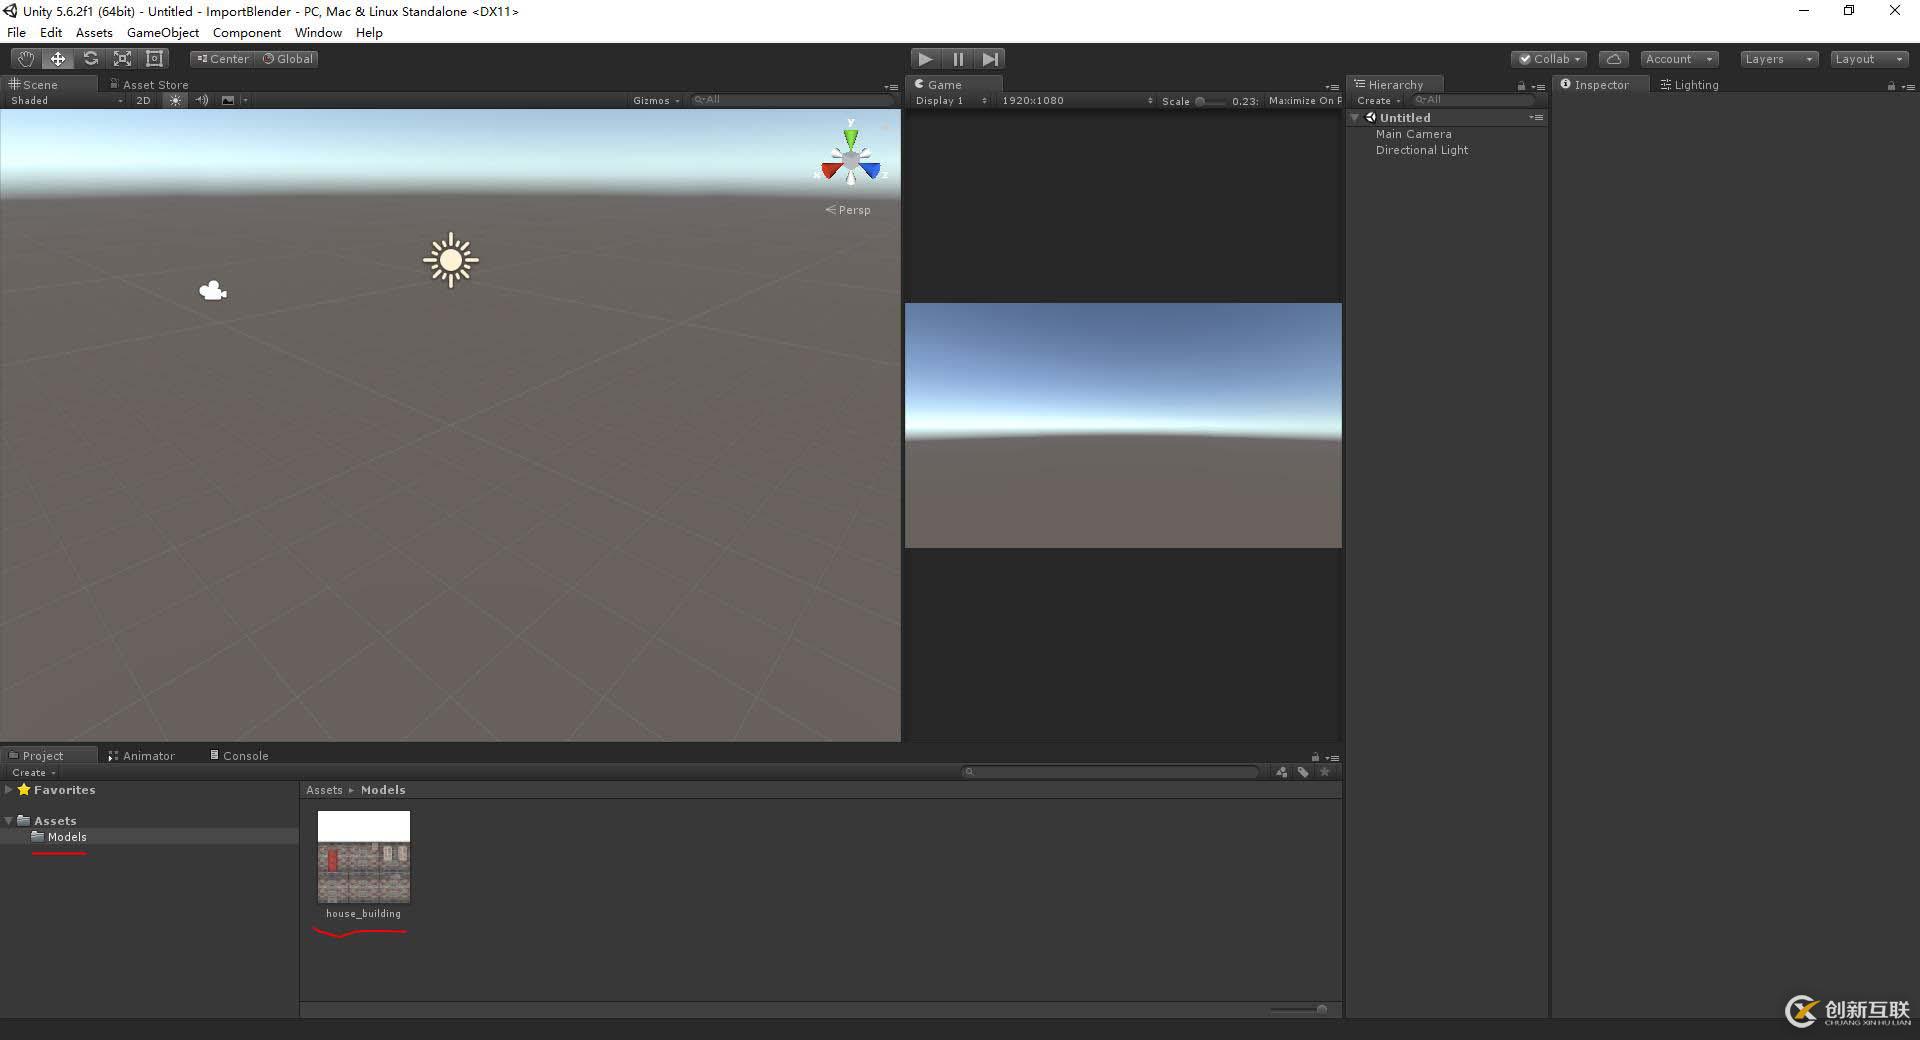Screen dimensions: 1920x1040
Task: Open the Gizmos dropdown
Action: pyautogui.click(x=656, y=100)
